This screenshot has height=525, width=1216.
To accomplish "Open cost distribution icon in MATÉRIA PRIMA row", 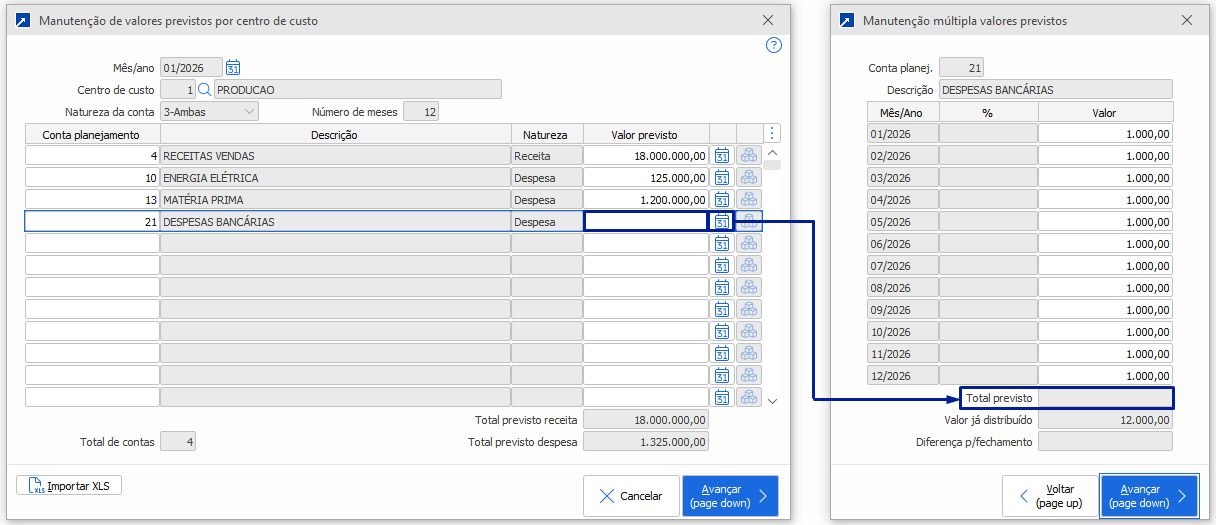I will click(x=749, y=200).
